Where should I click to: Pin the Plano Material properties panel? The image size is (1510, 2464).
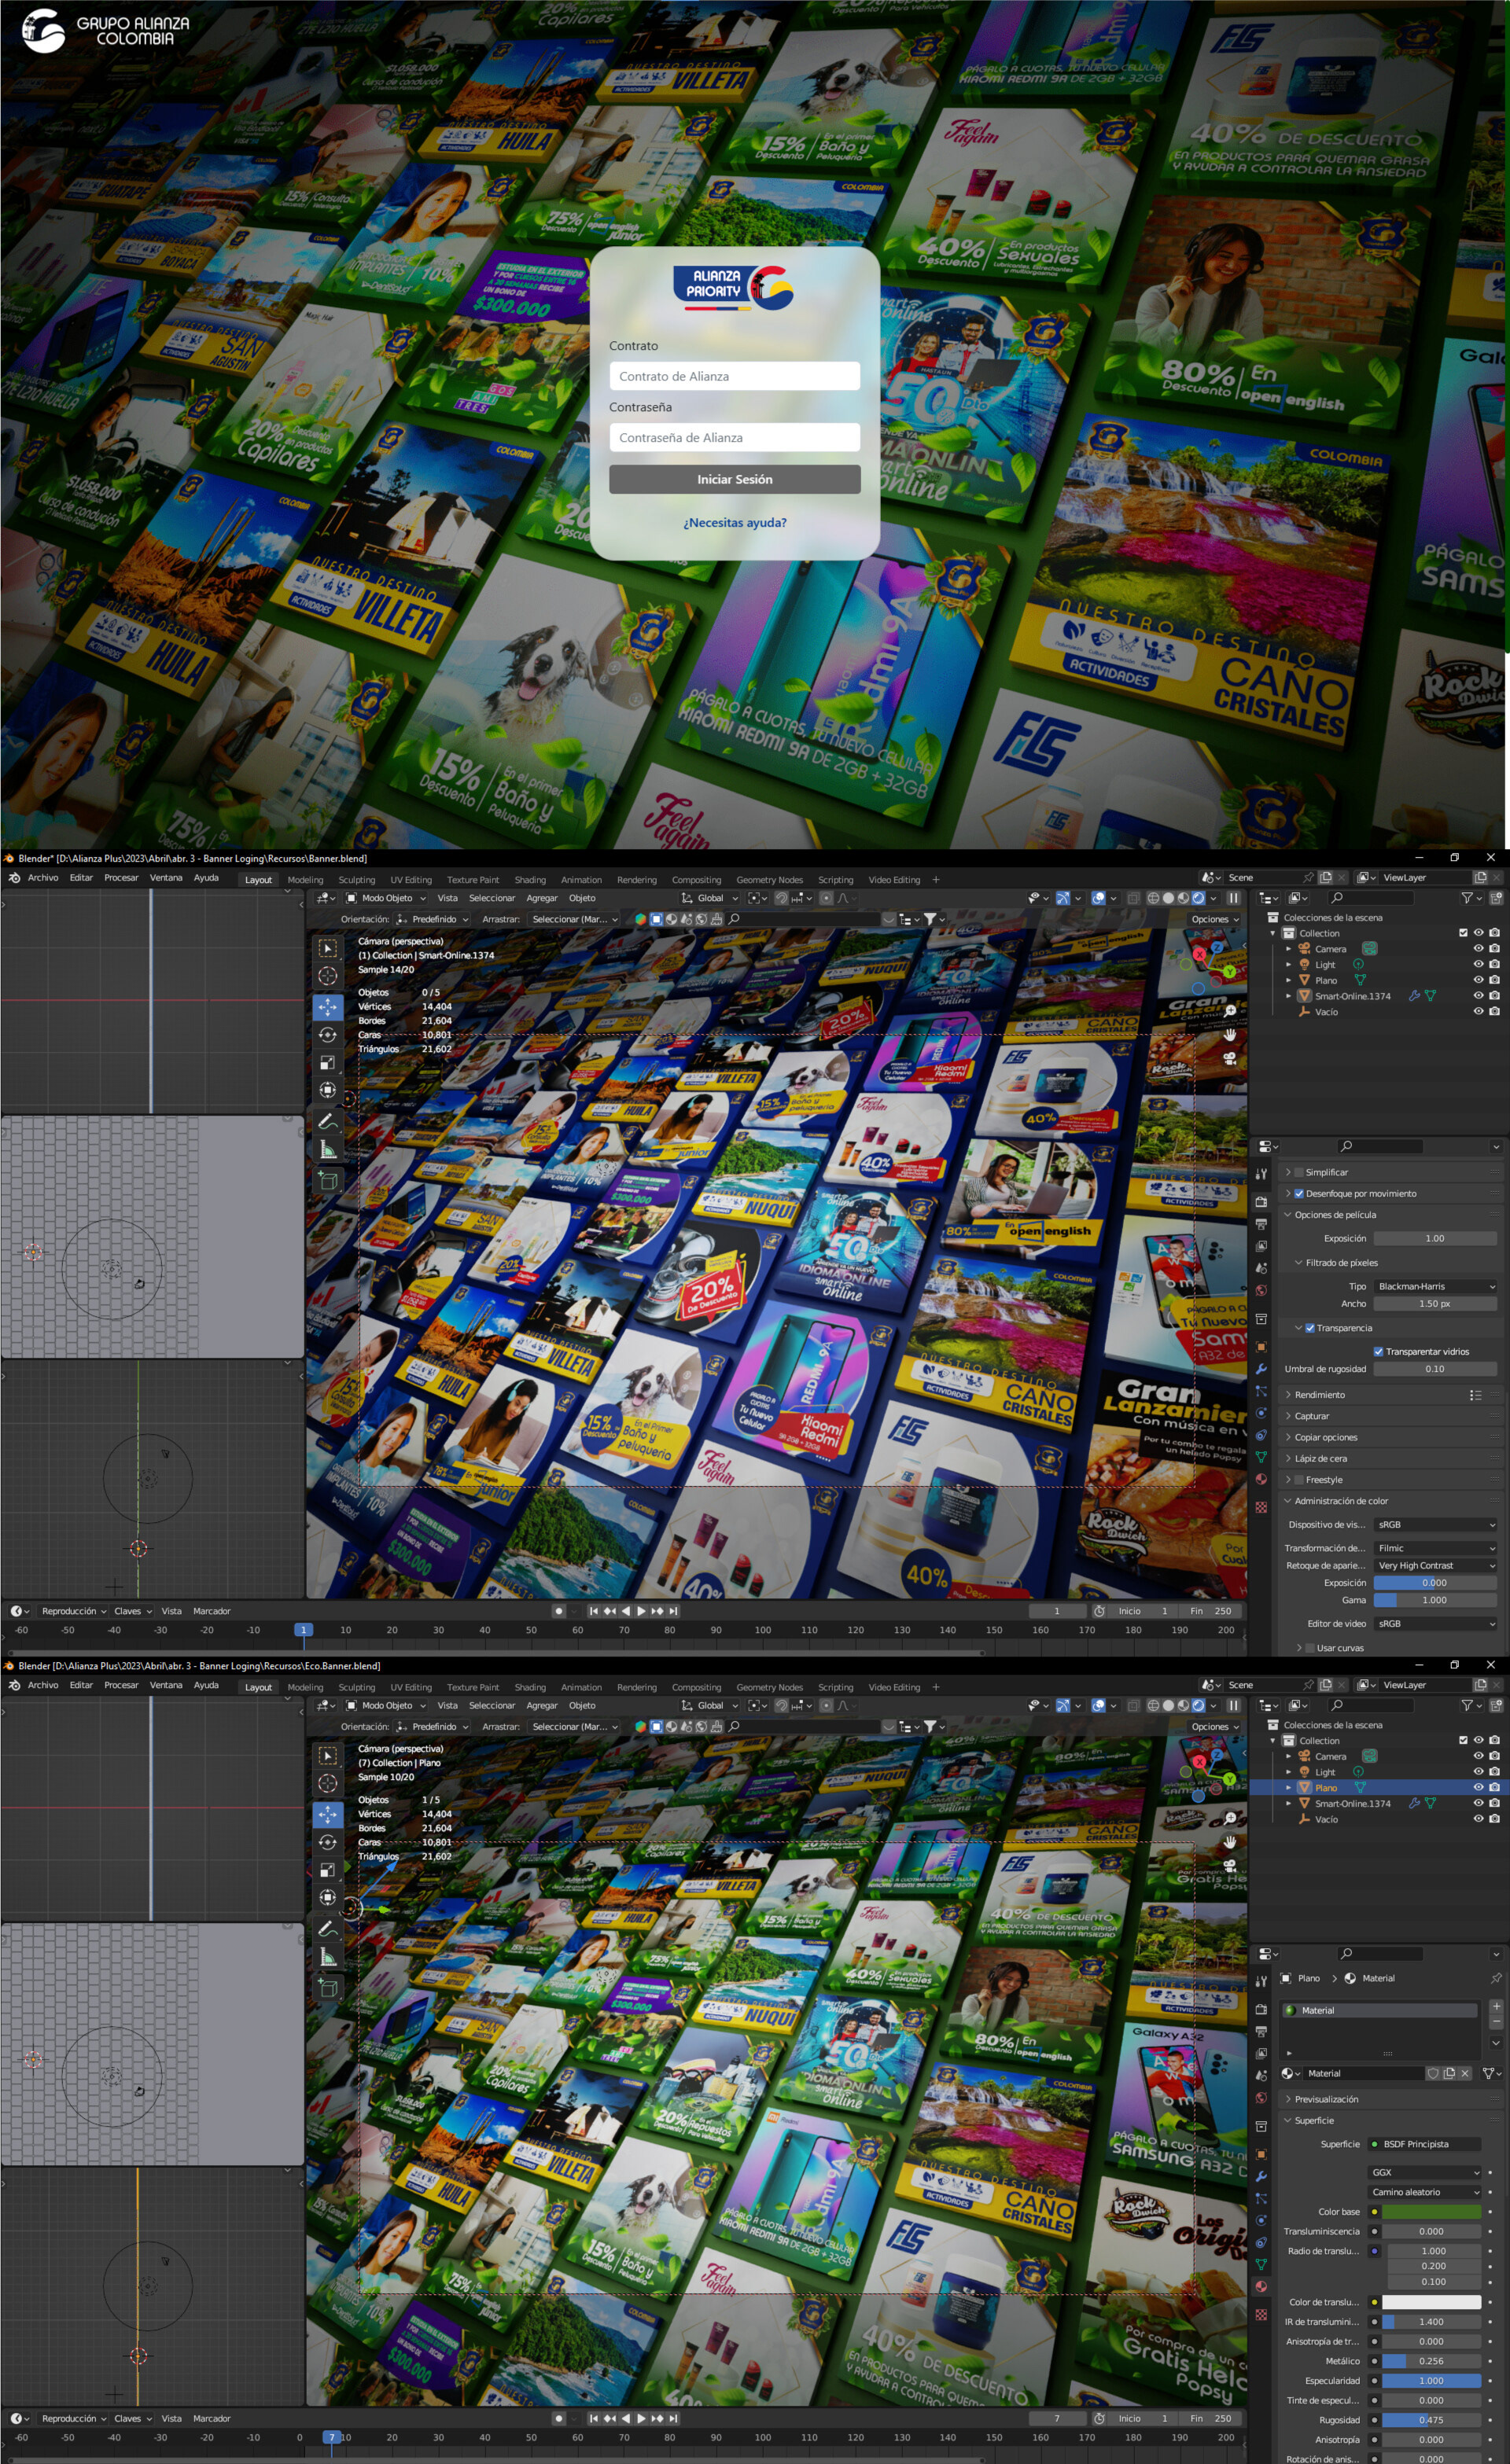[x=1495, y=1978]
